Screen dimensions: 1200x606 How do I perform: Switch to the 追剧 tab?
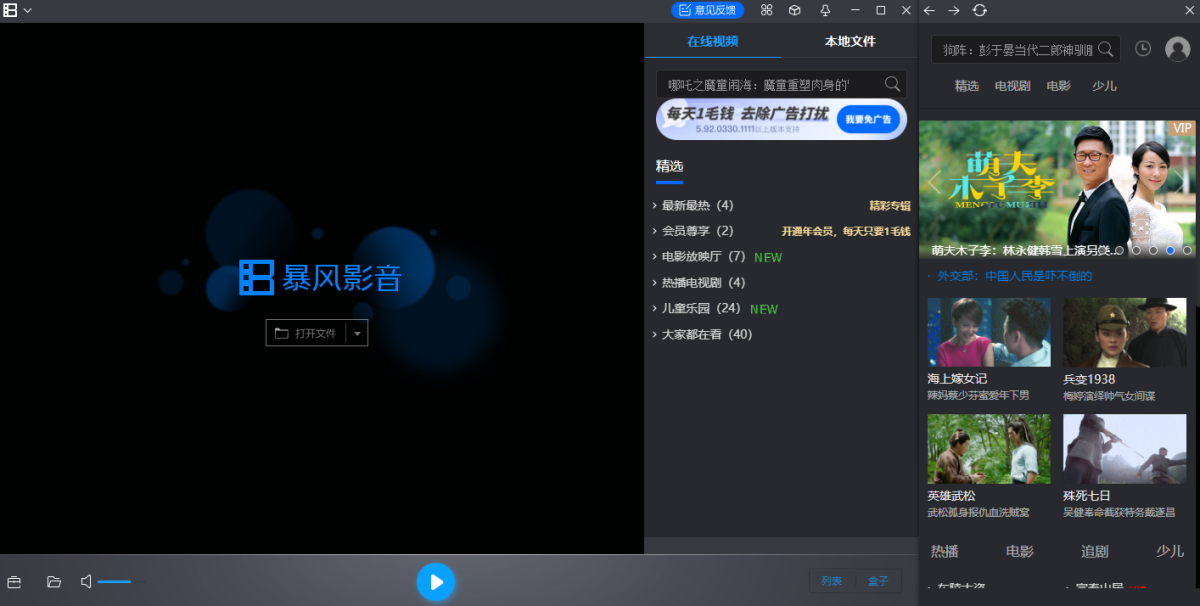click(1095, 551)
